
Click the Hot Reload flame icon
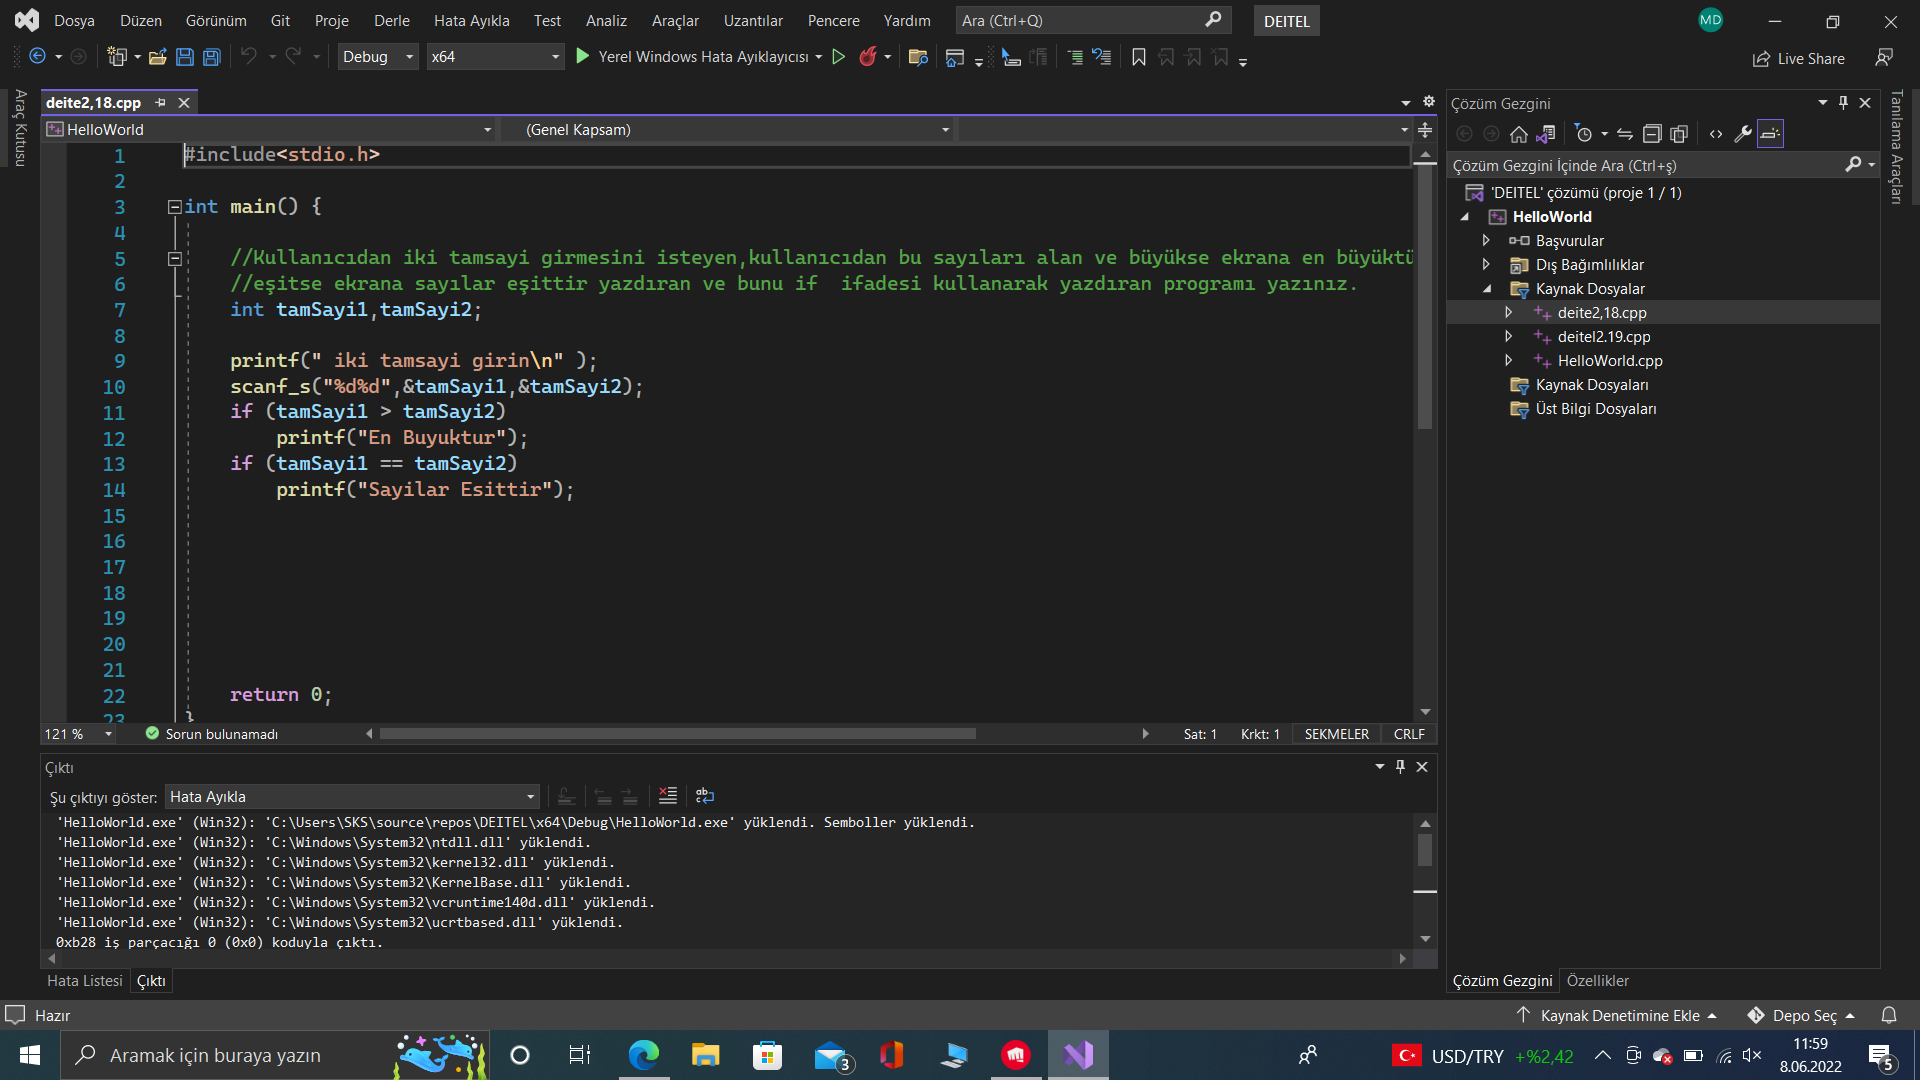867,57
